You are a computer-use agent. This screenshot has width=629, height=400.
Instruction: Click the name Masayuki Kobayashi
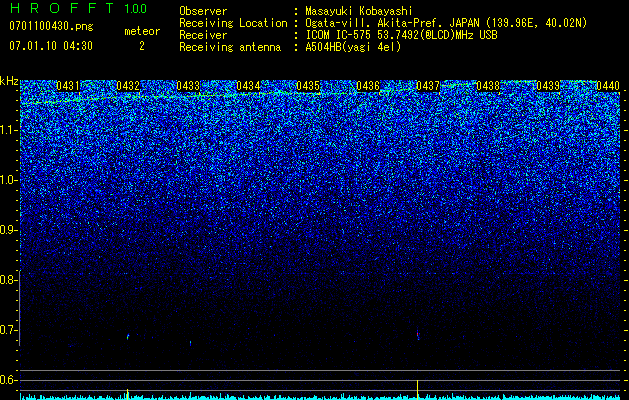tap(359, 11)
